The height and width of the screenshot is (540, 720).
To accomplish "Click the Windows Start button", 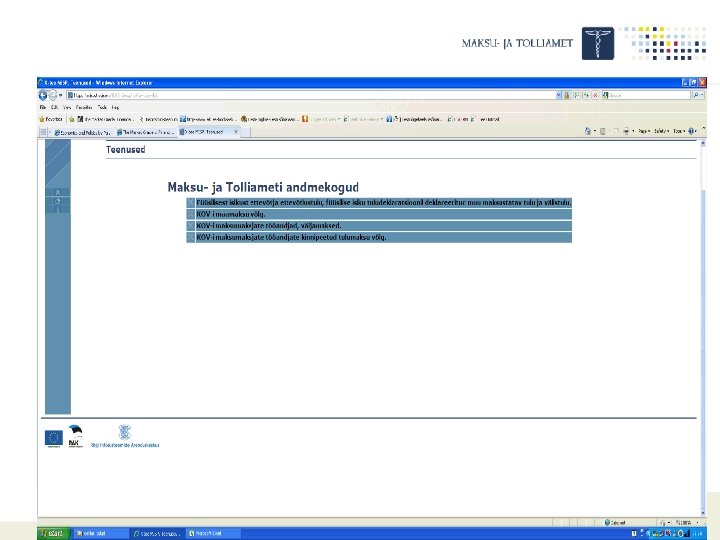I will 54,533.
